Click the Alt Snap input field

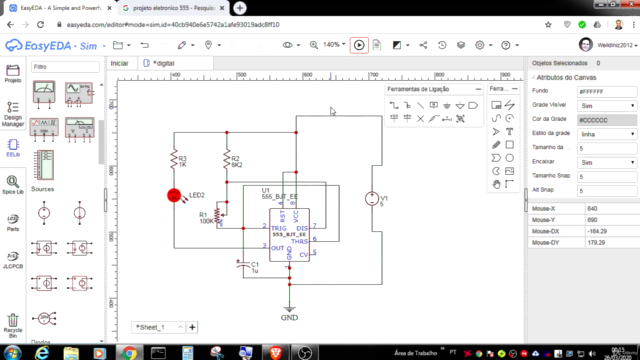pyautogui.click(x=607, y=191)
